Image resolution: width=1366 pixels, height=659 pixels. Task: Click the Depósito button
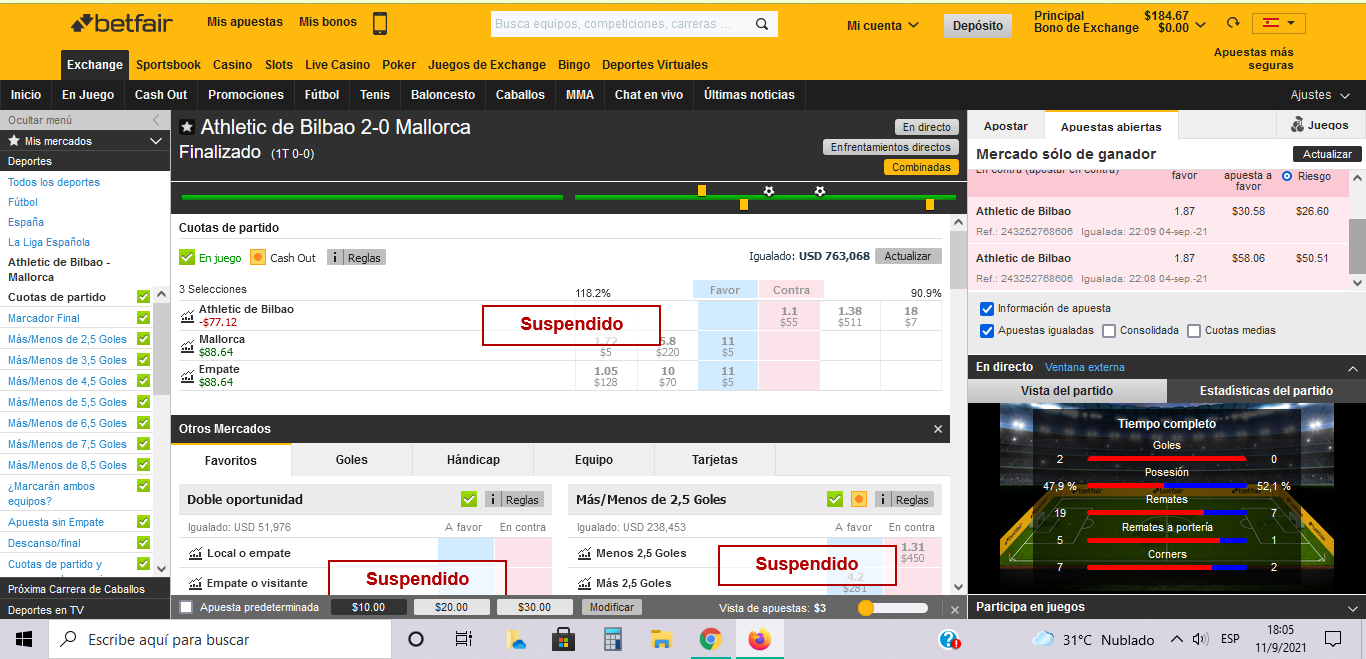coord(977,26)
